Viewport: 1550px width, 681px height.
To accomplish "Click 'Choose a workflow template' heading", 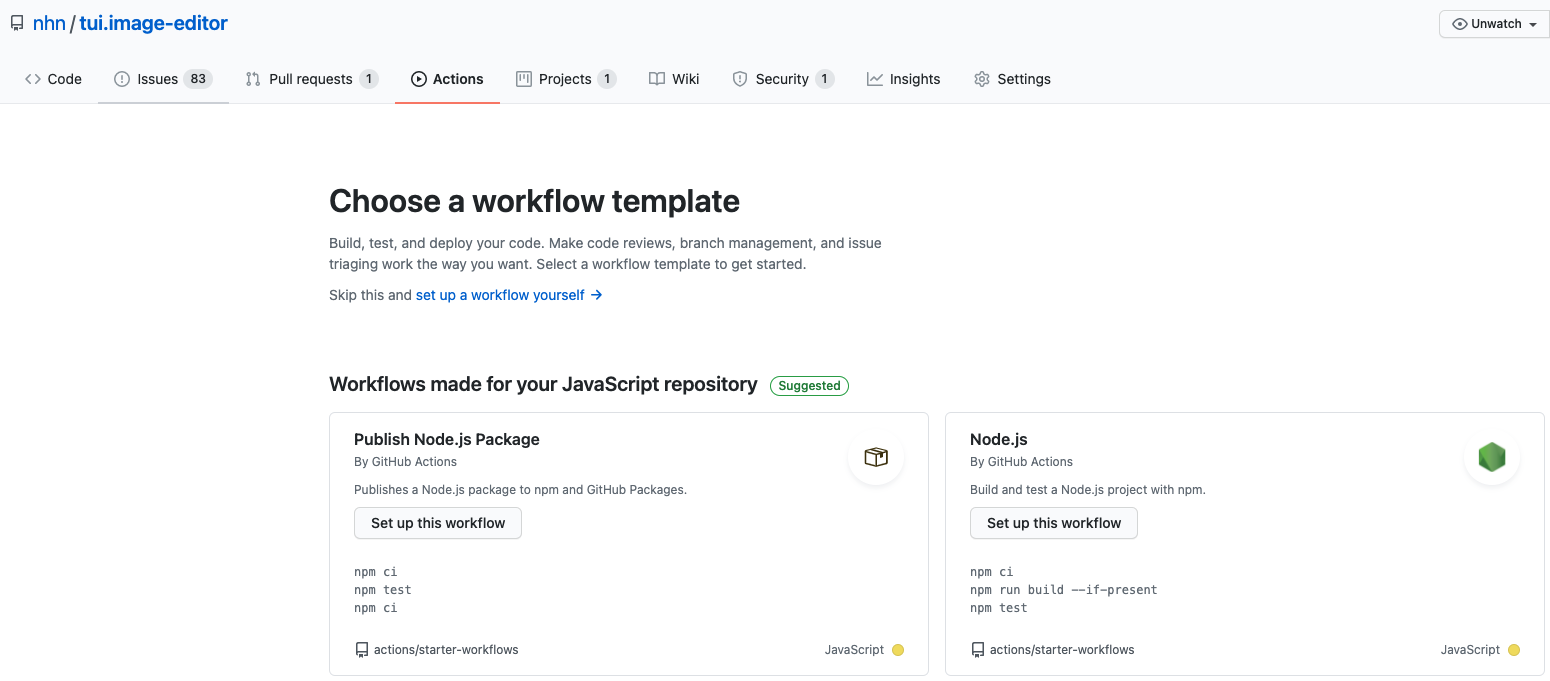I will click(535, 201).
